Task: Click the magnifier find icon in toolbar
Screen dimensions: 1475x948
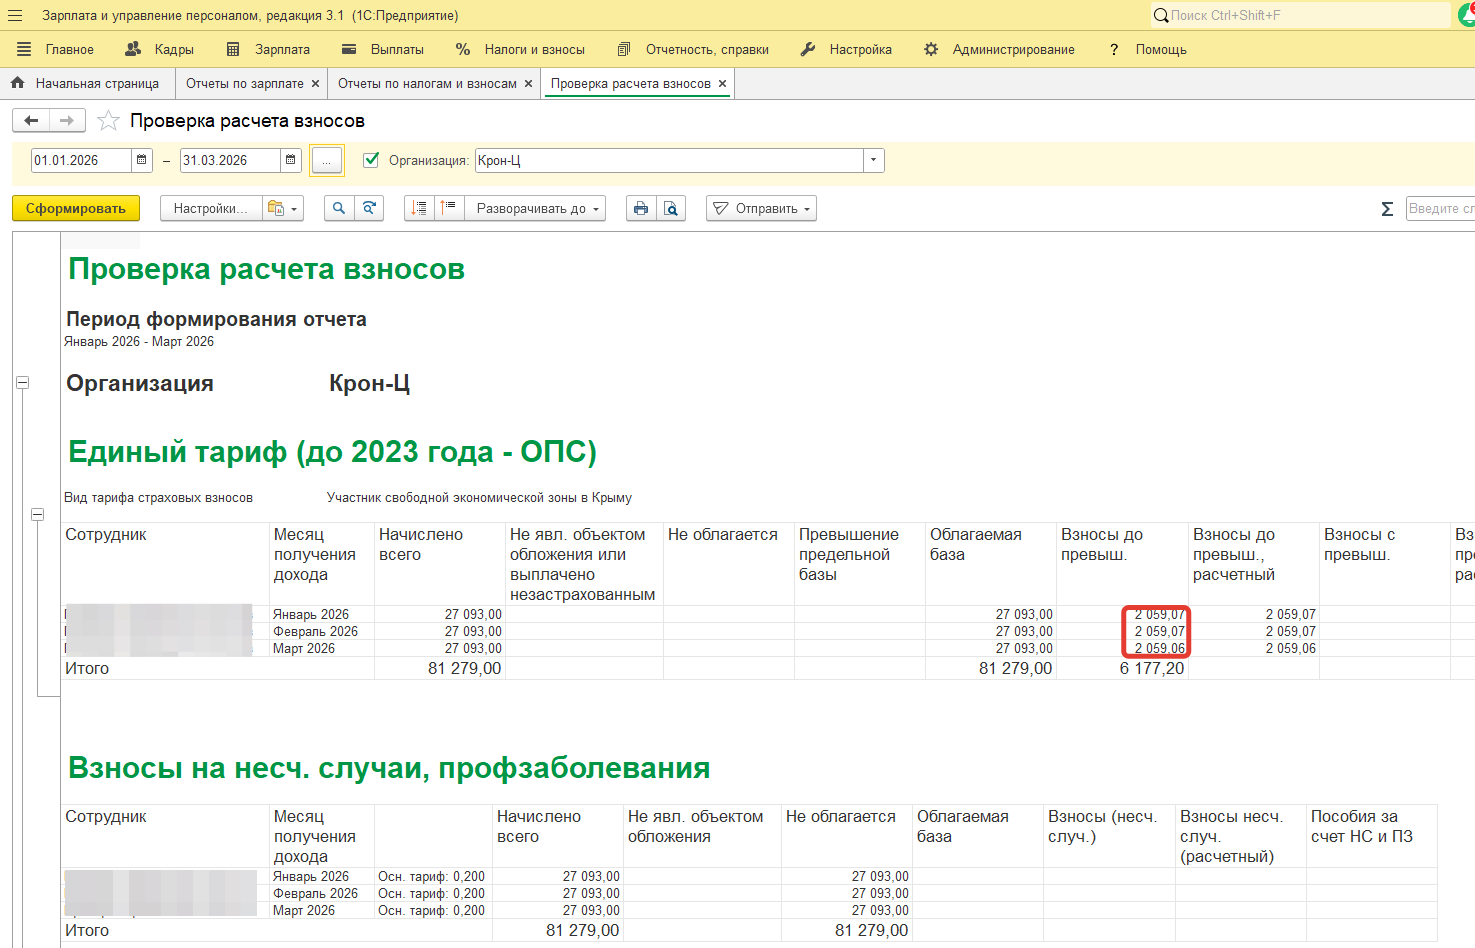Action: click(x=339, y=208)
